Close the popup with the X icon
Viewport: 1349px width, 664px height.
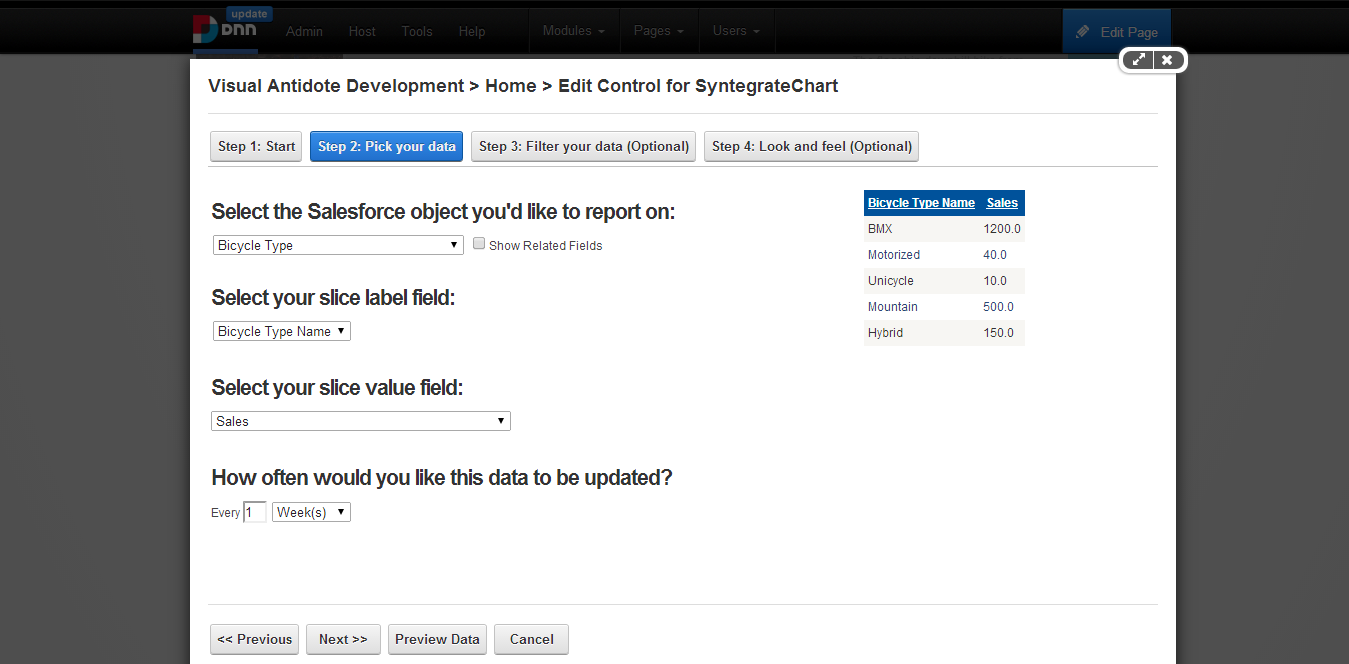coord(1167,60)
